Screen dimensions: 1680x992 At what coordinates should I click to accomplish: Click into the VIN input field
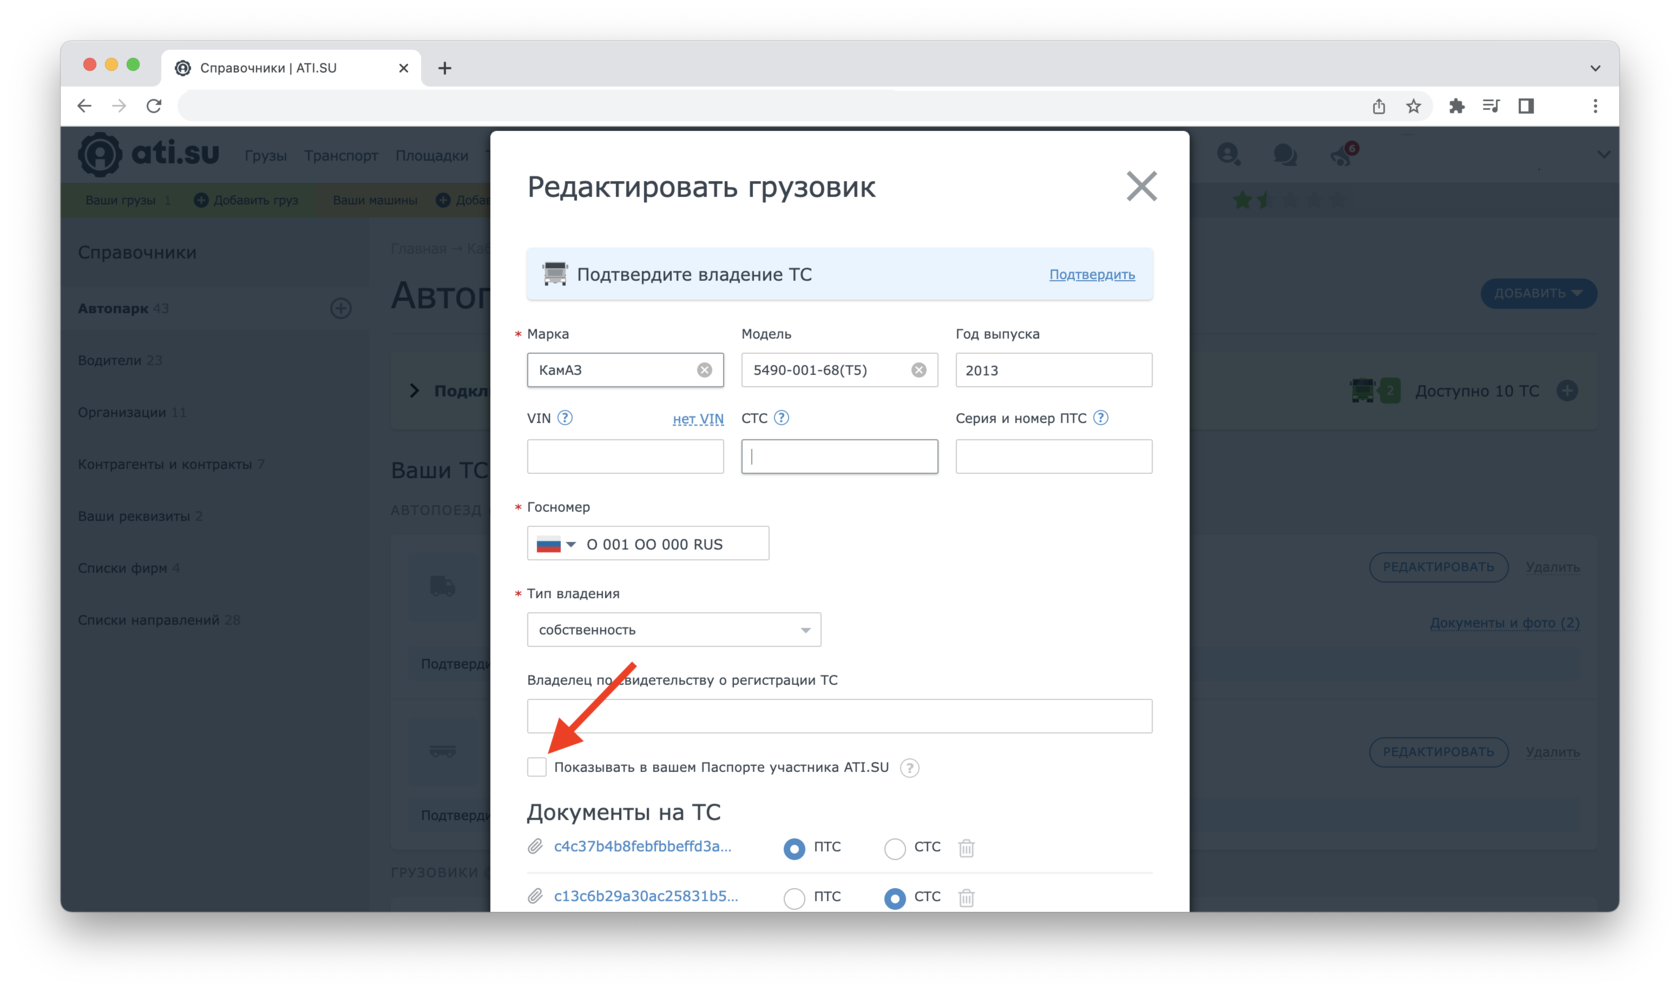point(625,457)
